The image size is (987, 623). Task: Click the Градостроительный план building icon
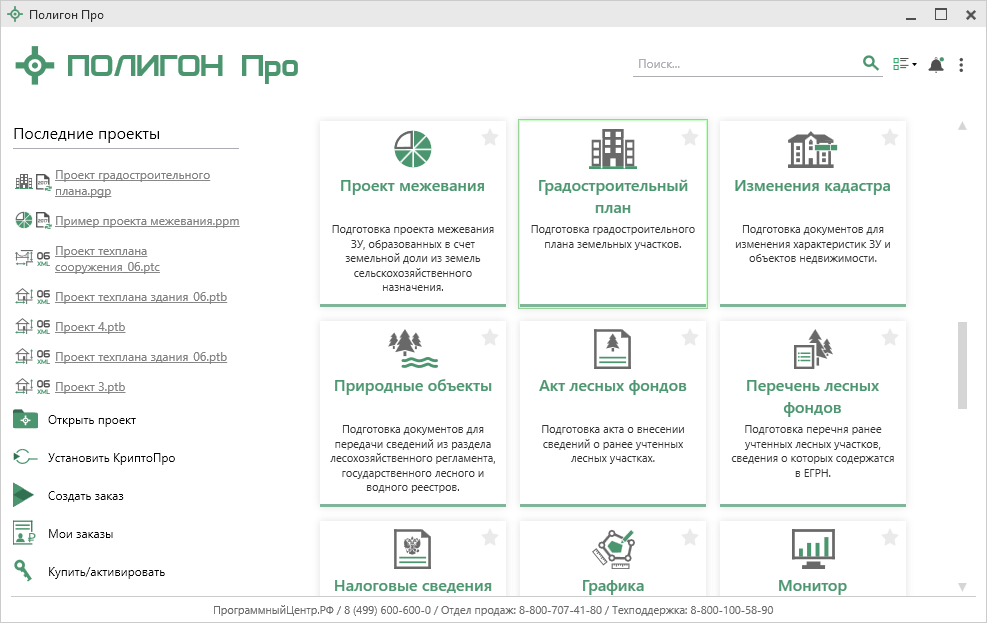point(612,149)
